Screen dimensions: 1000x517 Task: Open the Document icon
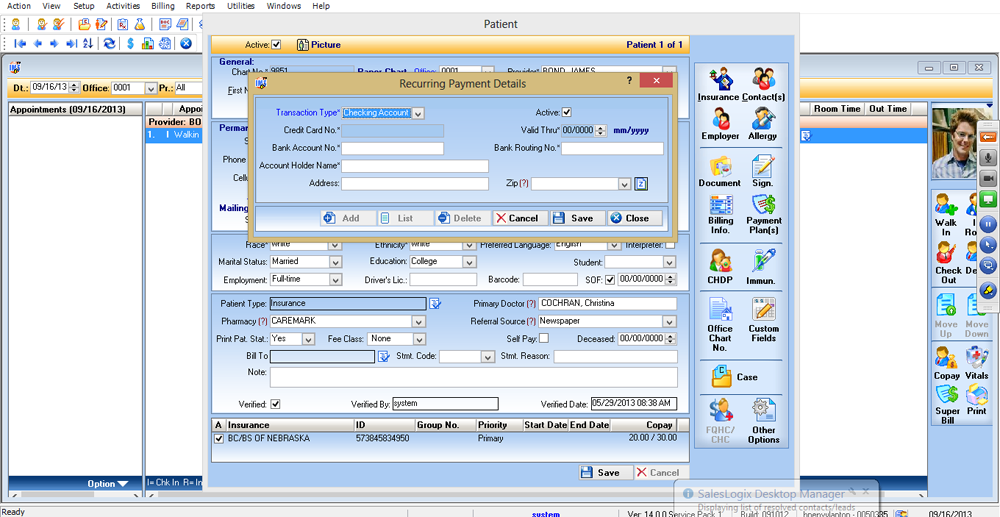point(720,171)
